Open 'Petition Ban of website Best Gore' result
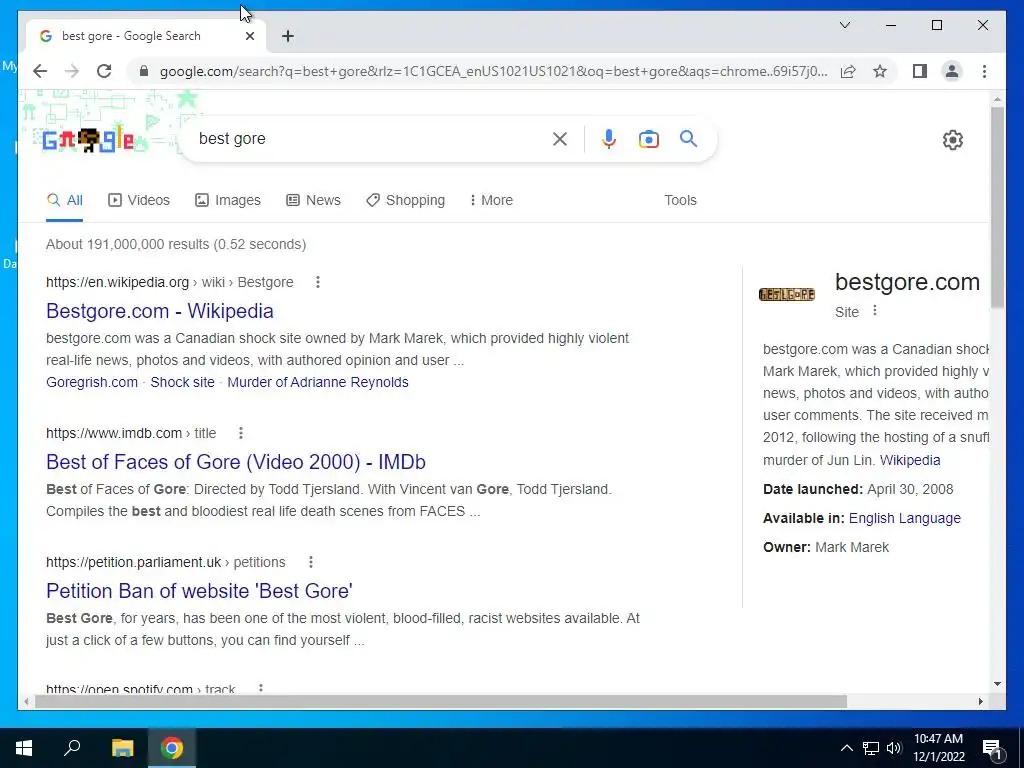This screenshot has height=768, width=1024. (x=199, y=590)
